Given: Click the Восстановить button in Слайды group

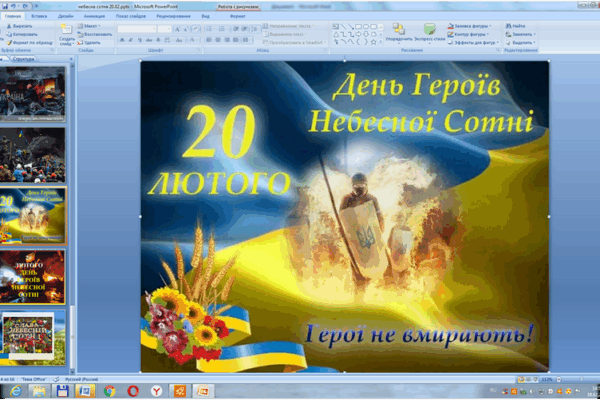Looking at the screenshot, I should 95,34.
